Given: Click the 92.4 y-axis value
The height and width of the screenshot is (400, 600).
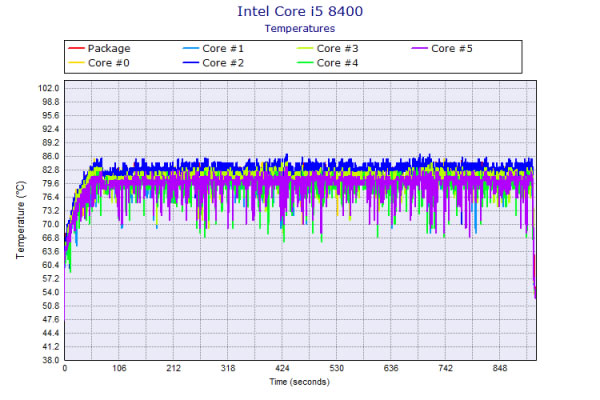Looking at the screenshot, I should click(x=51, y=129).
